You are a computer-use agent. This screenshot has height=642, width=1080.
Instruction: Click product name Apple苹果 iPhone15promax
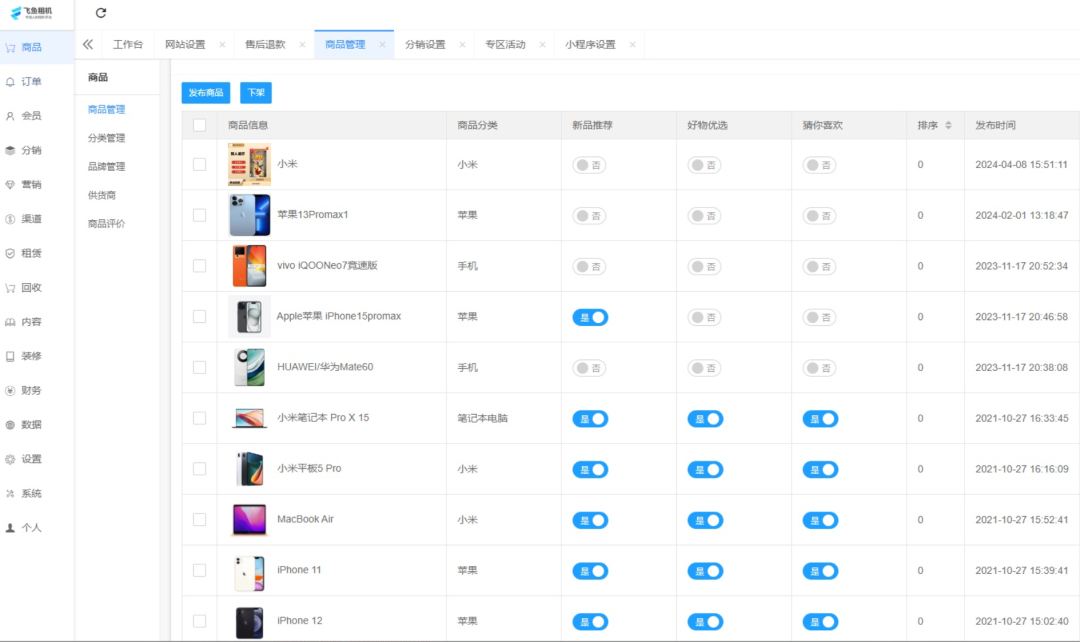[x=339, y=317]
